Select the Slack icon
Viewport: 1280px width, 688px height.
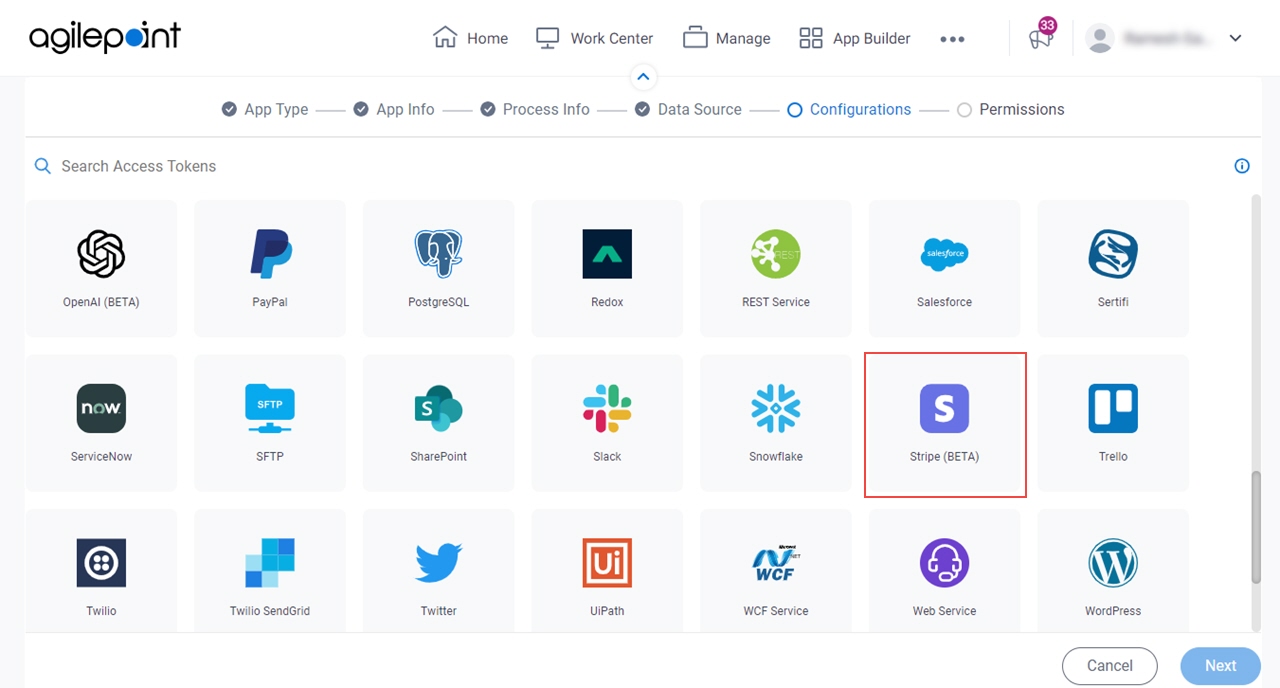(x=607, y=408)
